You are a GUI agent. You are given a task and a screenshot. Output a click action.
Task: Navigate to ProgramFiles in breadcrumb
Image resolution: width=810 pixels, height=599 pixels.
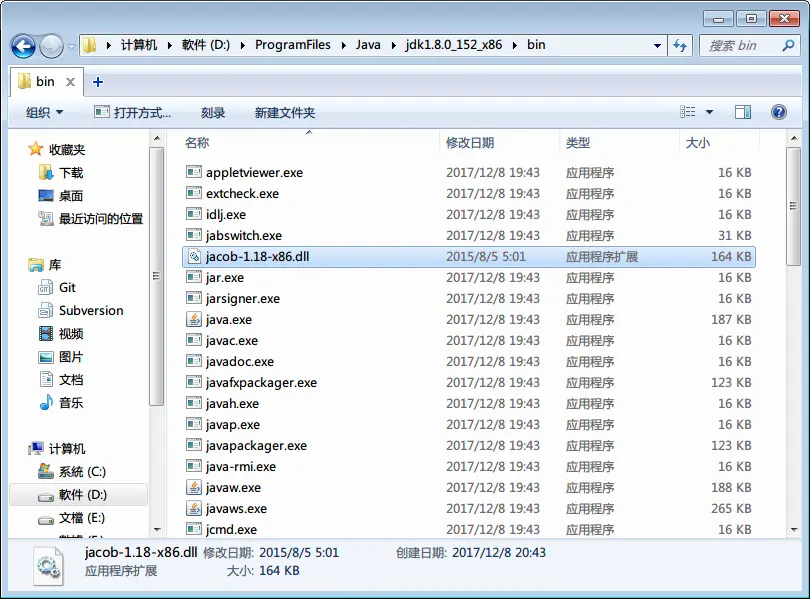click(x=293, y=45)
